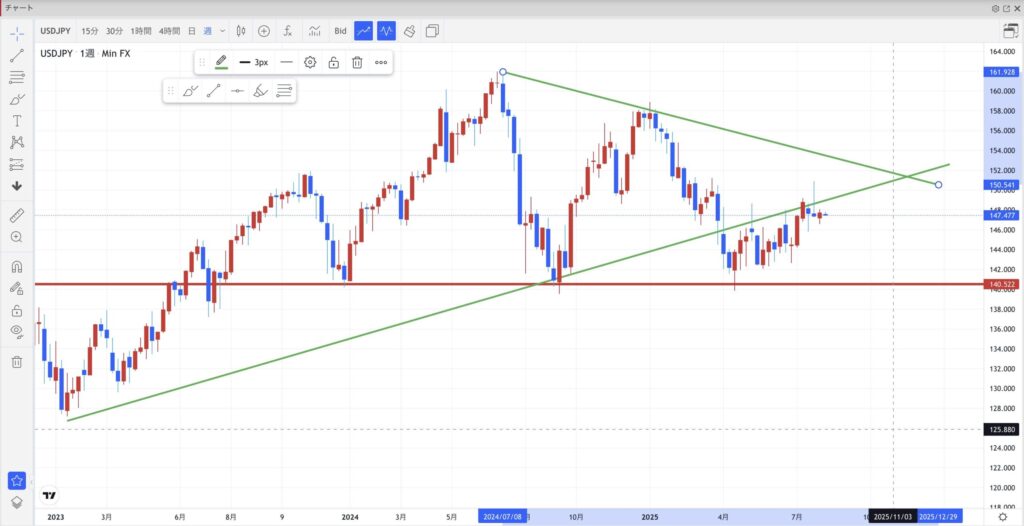Select brush in the favorites toolbar
This screenshot has width=1024, height=526.
189,91
